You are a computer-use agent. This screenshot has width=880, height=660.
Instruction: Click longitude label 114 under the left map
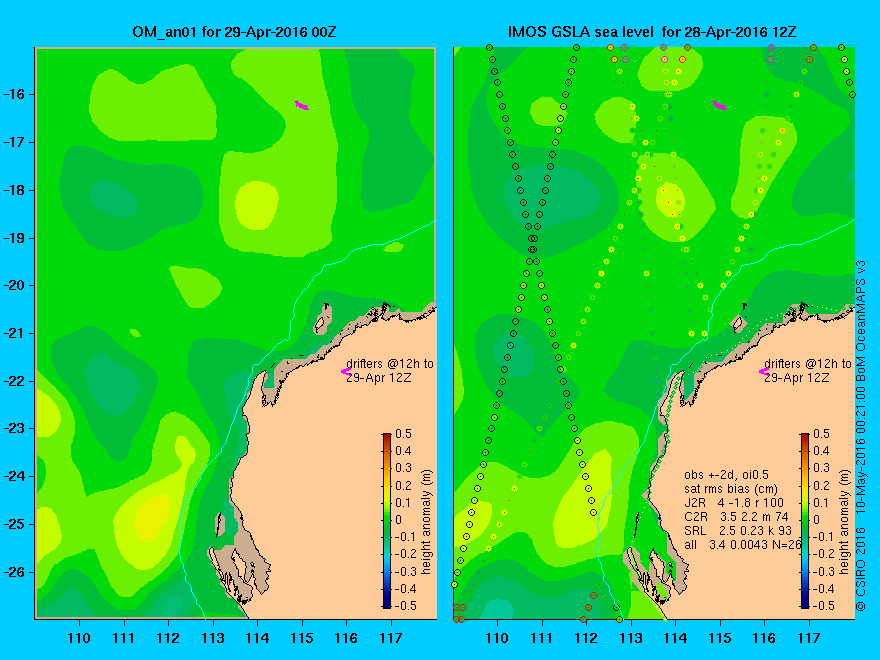257,638
